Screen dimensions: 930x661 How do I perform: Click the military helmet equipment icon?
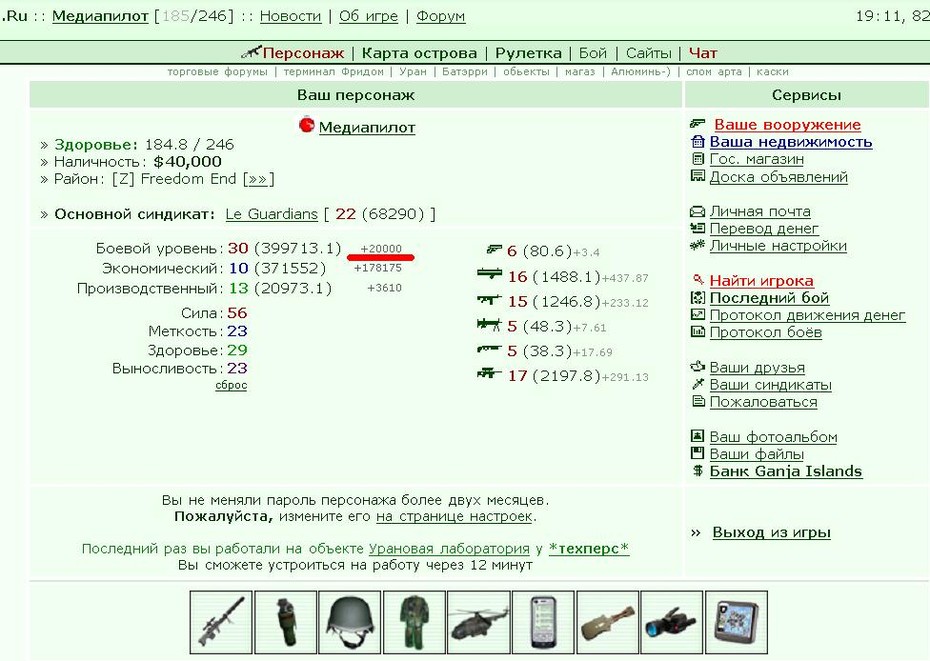point(350,622)
